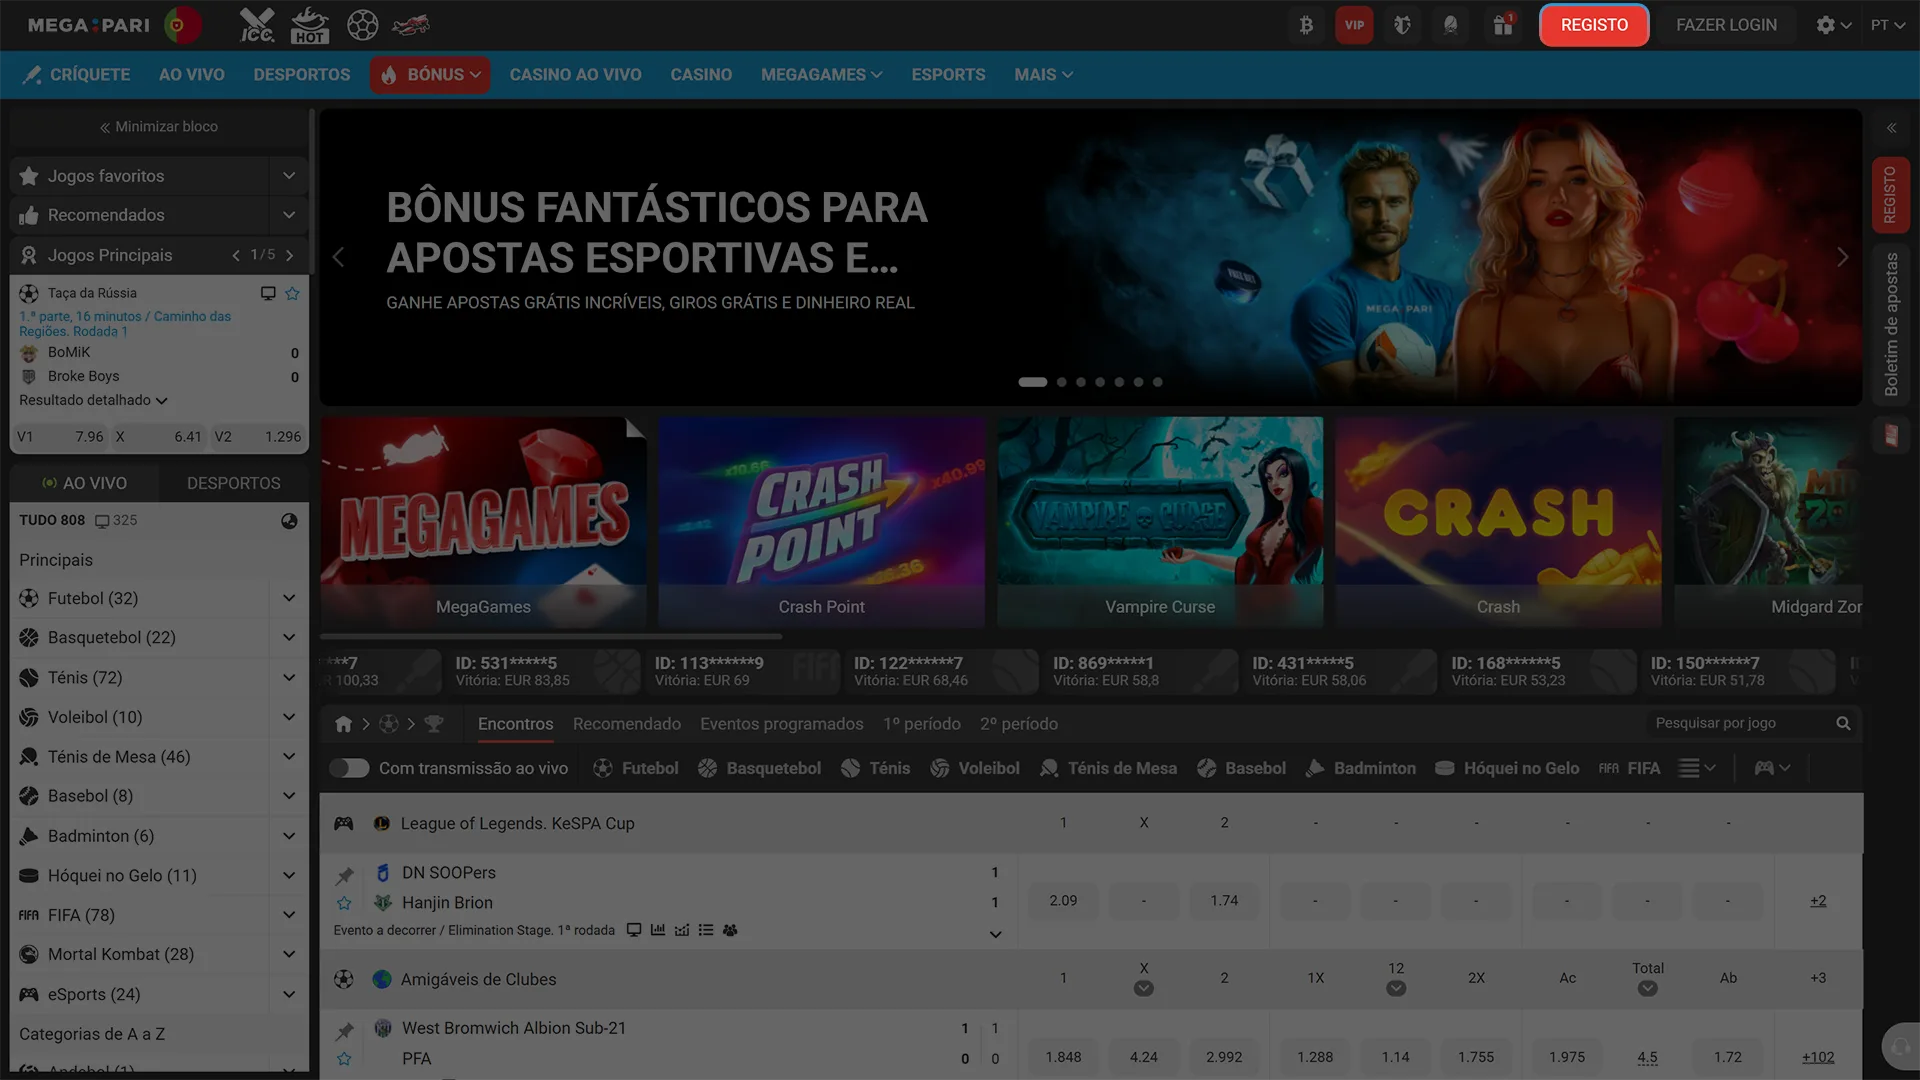Viewport: 1920px width, 1080px height.
Task: Click Minimizar bloco link
Action: (158, 127)
